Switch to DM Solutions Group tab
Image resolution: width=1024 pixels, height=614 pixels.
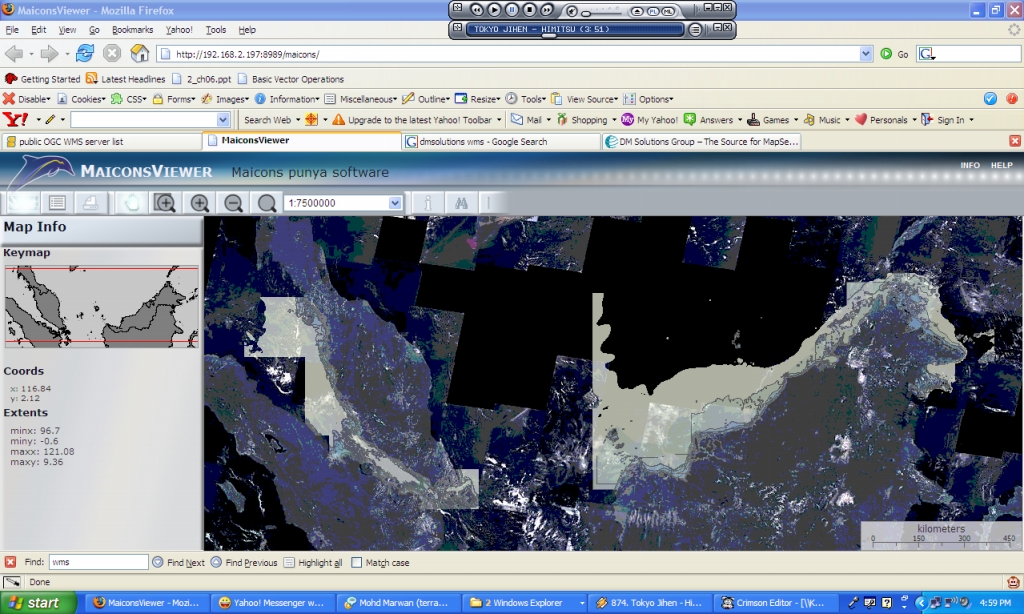tap(701, 141)
